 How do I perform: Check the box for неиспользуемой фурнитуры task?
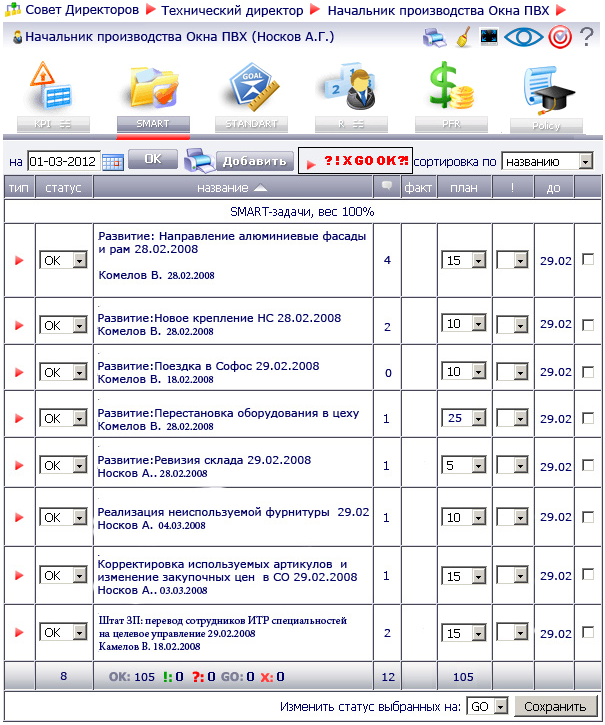[588, 517]
